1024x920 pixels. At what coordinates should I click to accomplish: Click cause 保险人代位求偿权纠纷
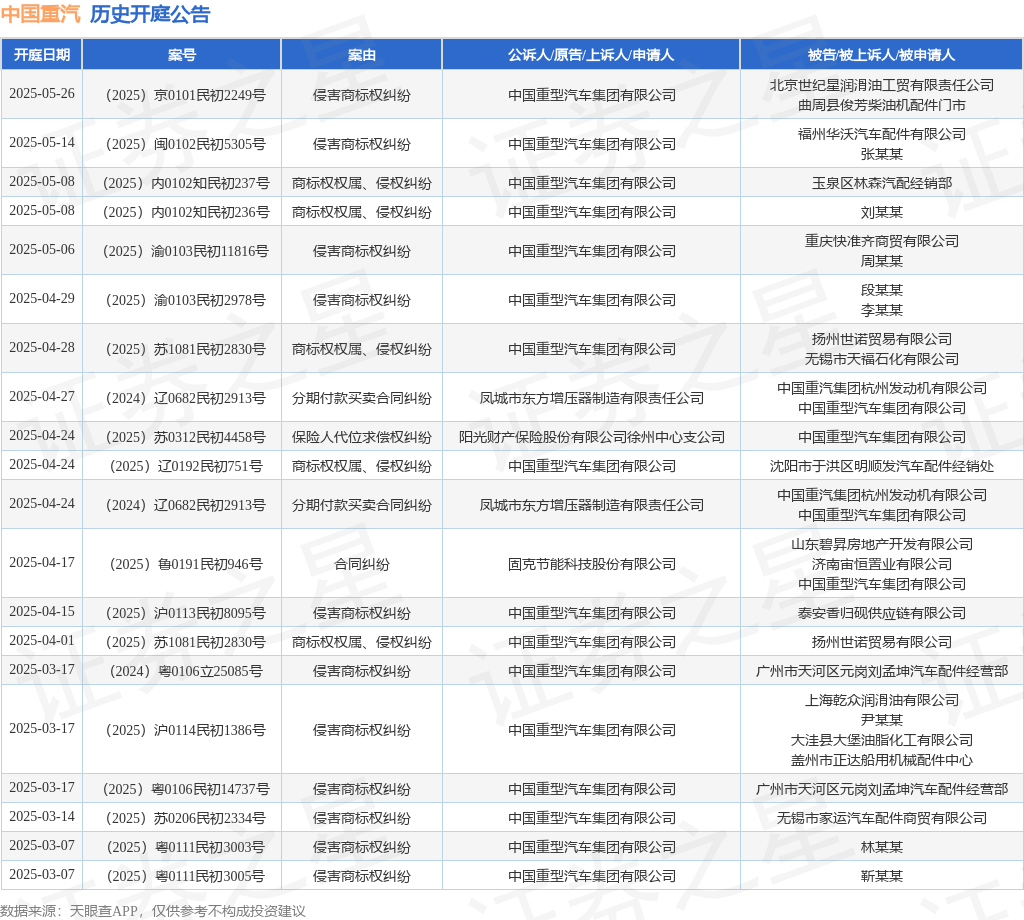(x=362, y=437)
